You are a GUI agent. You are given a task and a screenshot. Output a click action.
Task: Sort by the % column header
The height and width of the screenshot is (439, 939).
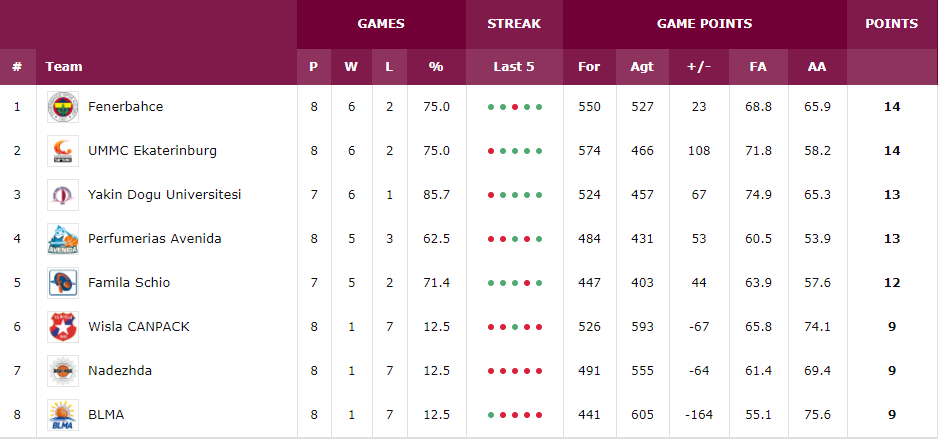tap(436, 66)
